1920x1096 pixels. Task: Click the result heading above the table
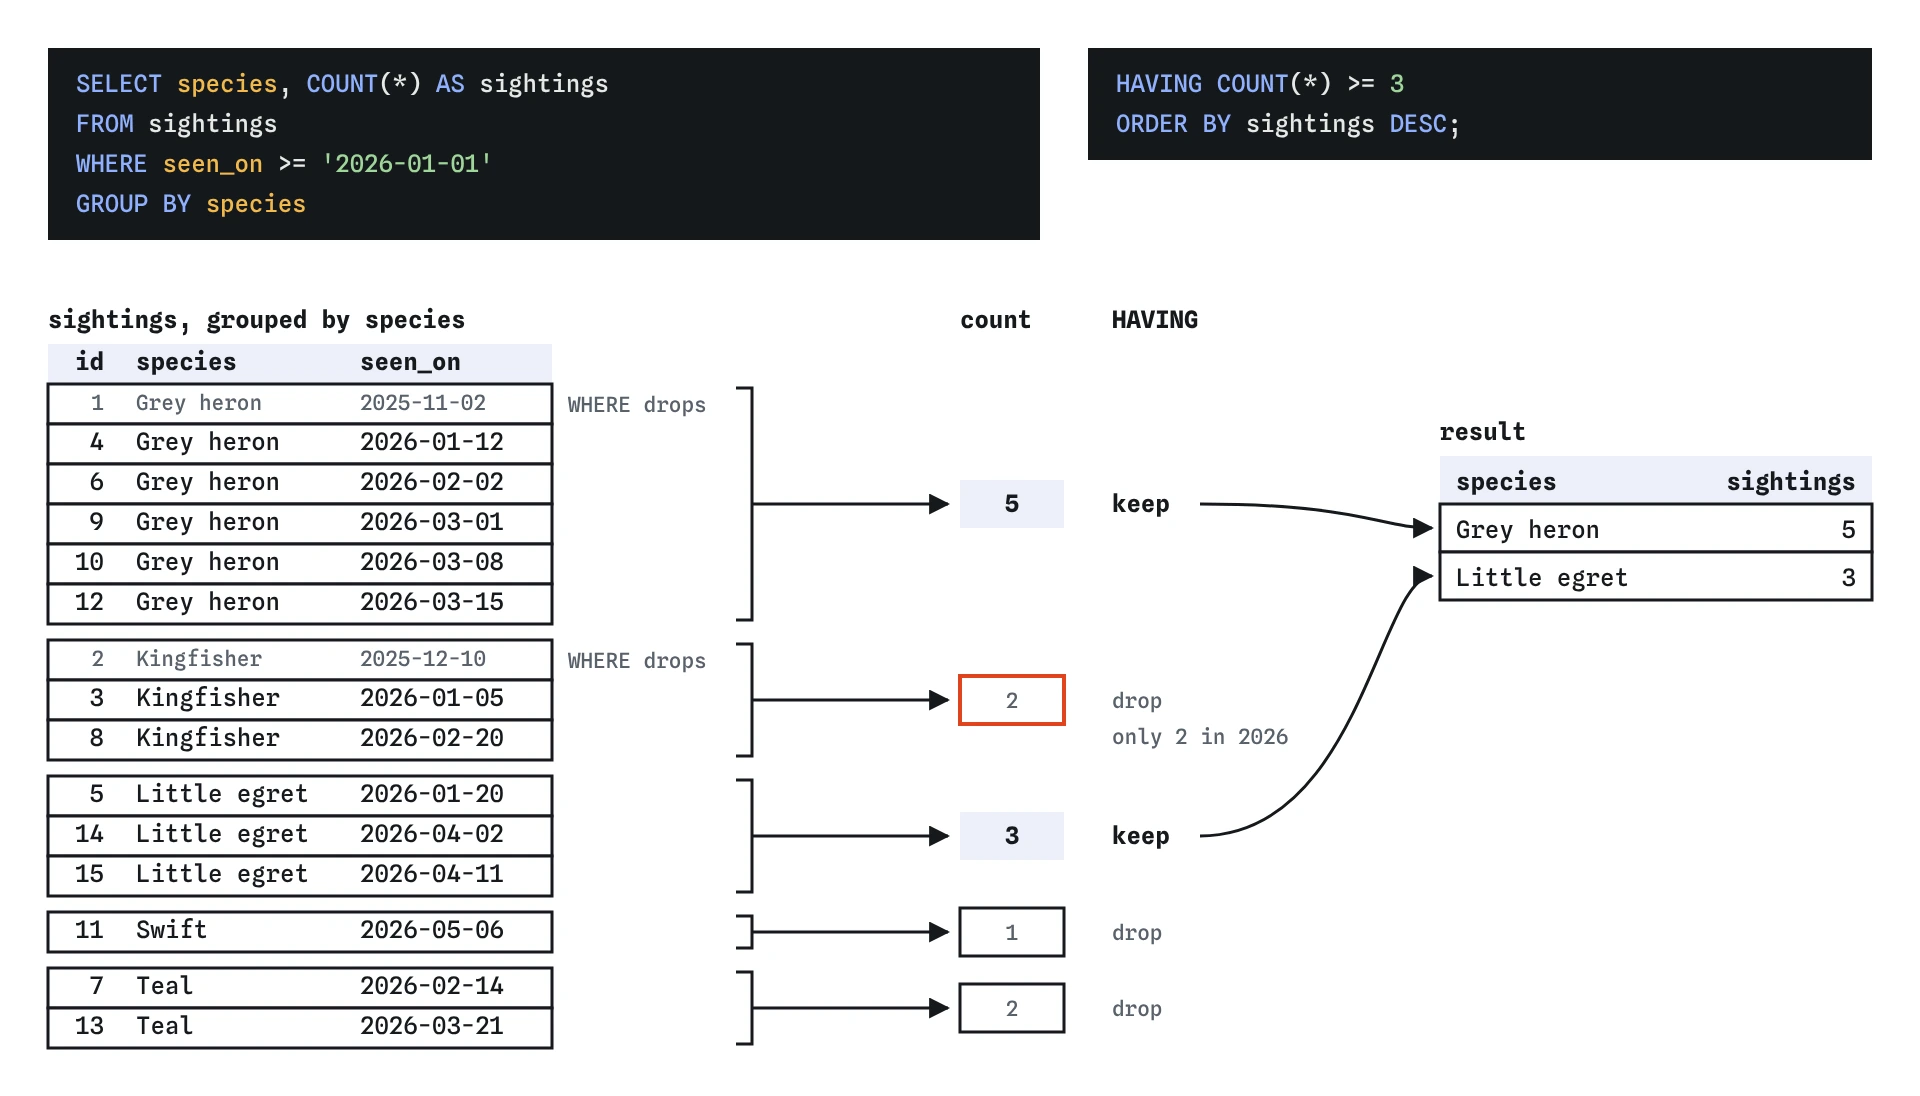pyautogui.click(x=1482, y=432)
